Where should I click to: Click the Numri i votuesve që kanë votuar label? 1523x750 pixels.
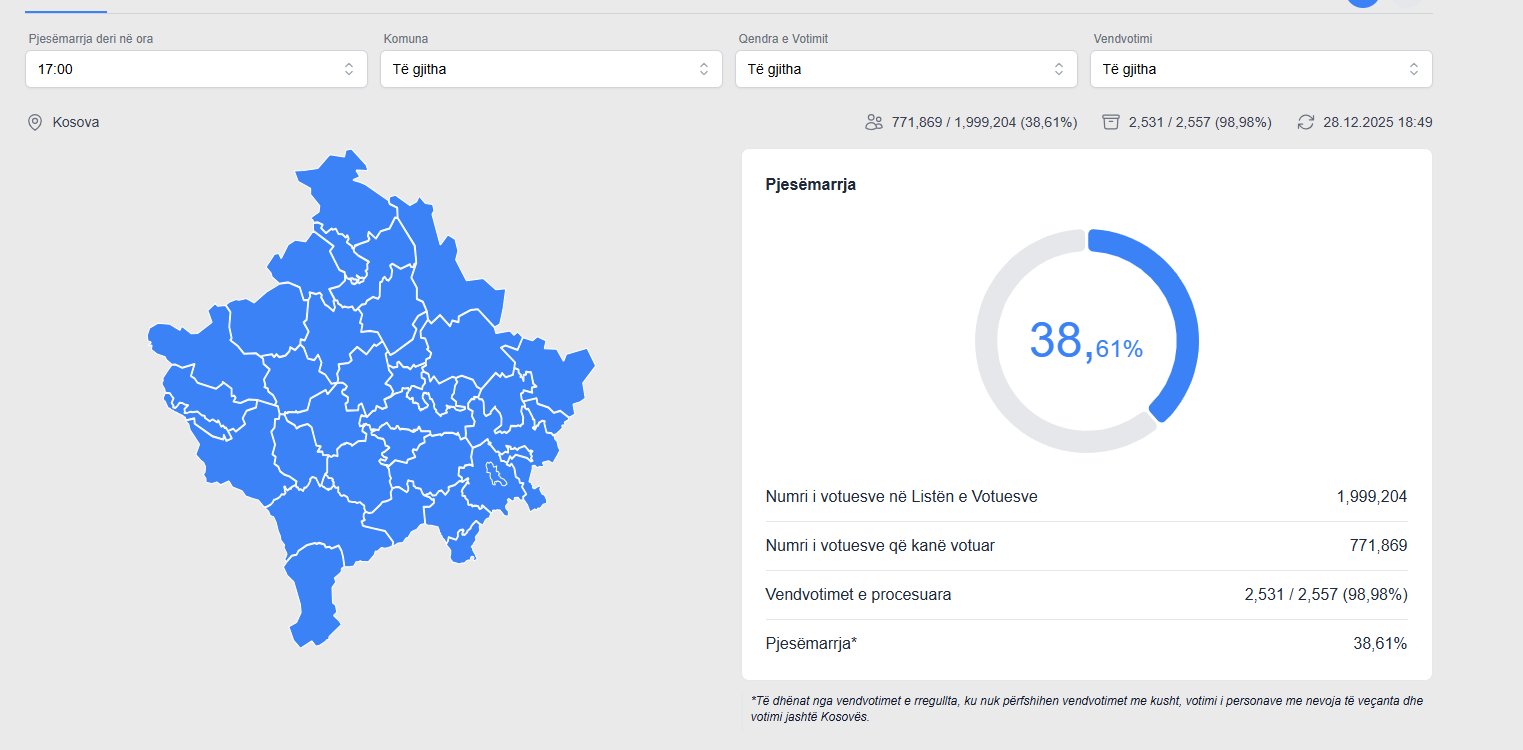(x=880, y=545)
